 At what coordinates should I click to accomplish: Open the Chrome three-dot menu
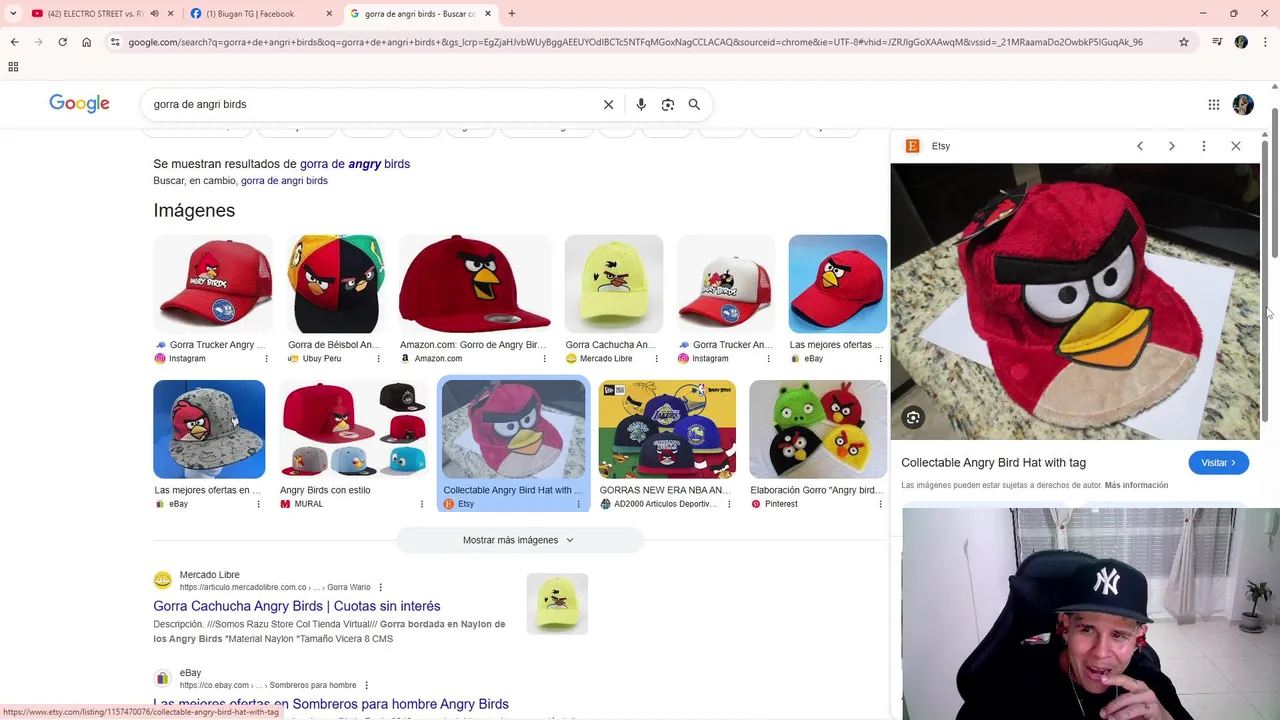click(1266, 42)
